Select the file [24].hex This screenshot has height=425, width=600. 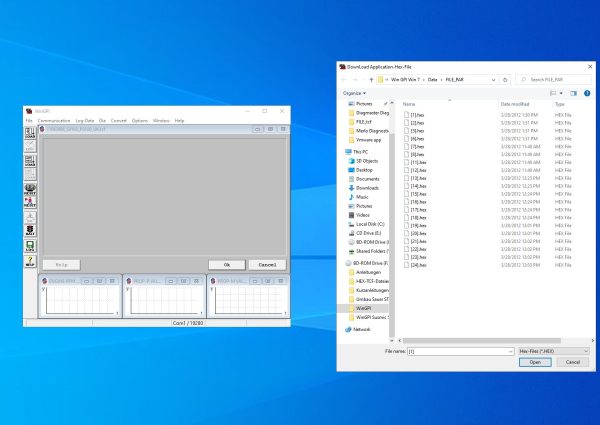click(x=415, y=265)
